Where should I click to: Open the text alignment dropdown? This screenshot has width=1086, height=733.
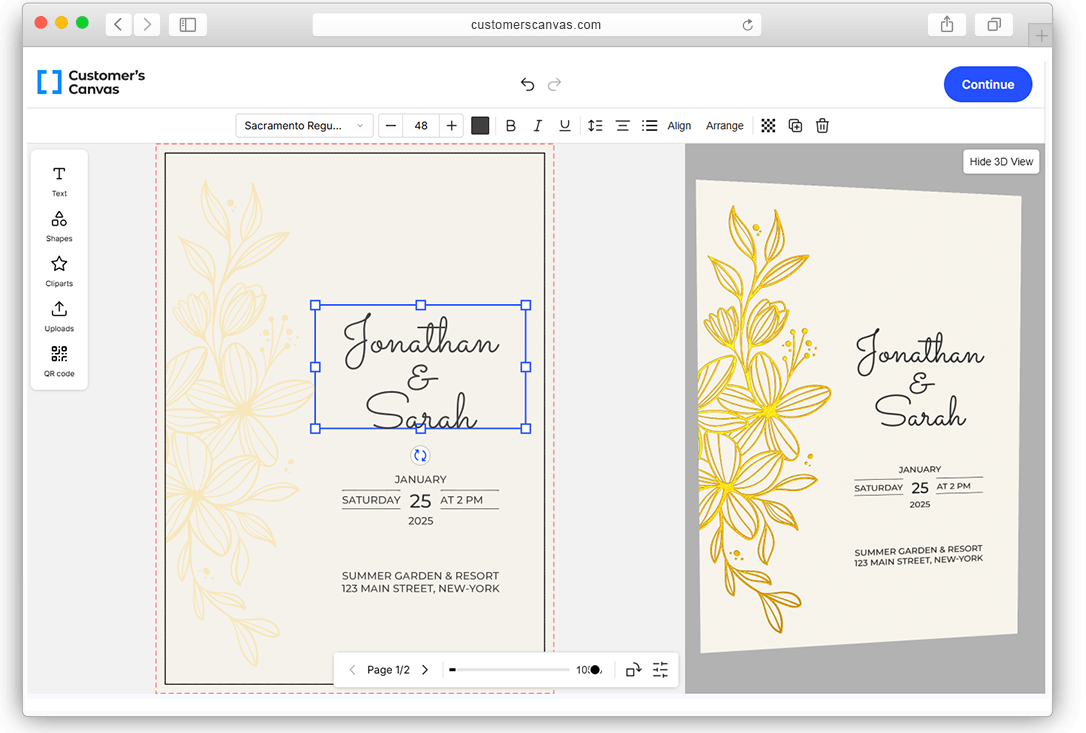(x=622, y=126)
